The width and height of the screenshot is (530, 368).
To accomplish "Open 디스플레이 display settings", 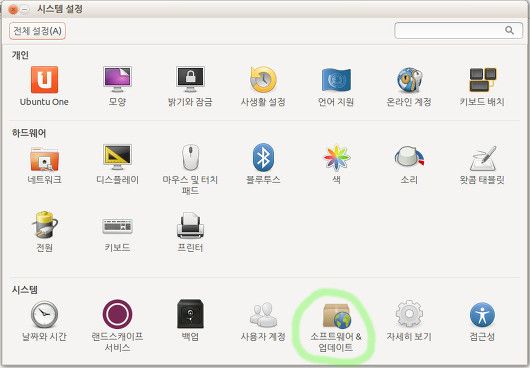I will click(x=117, y=165).
